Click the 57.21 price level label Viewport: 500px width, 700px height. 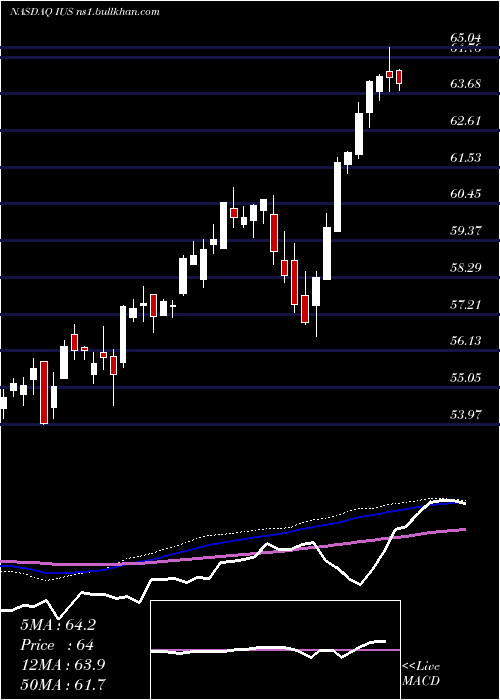click(466, 305)
